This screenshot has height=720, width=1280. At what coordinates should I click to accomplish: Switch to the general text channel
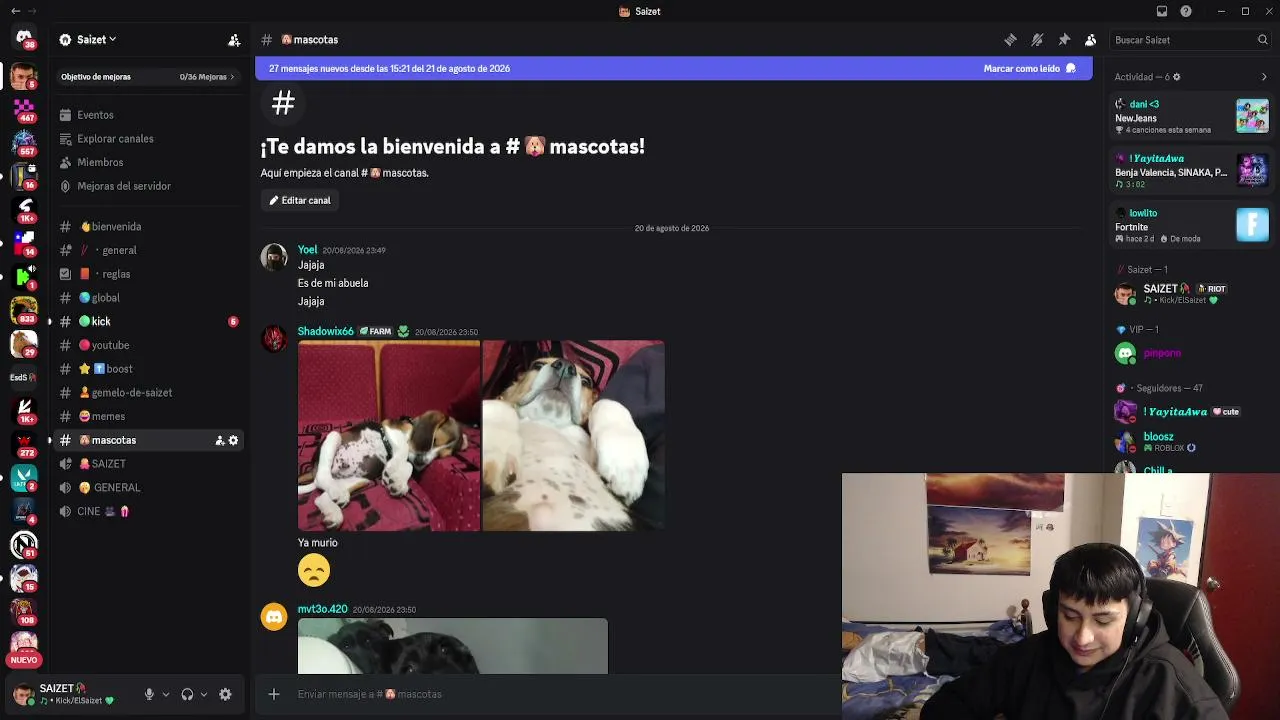(x=148, y=250)
